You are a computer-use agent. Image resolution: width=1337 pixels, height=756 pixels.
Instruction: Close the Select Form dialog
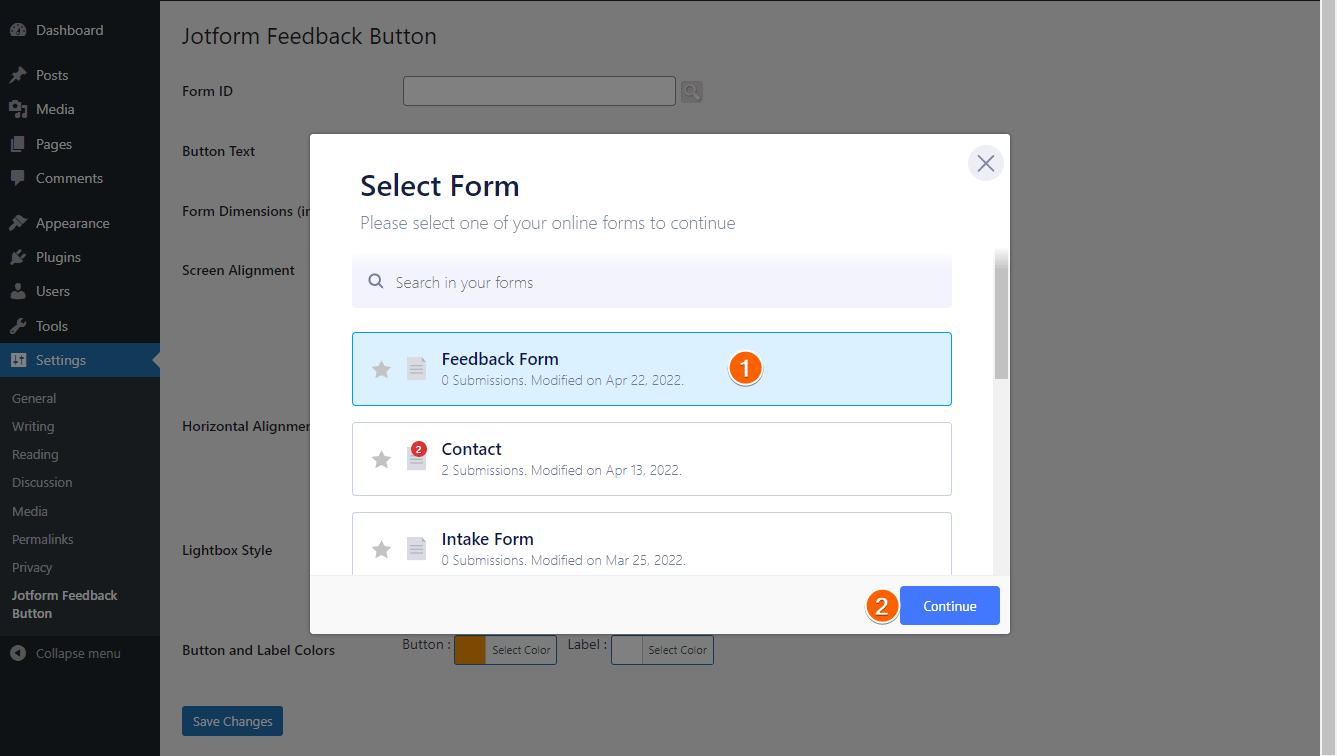[985, 163]
